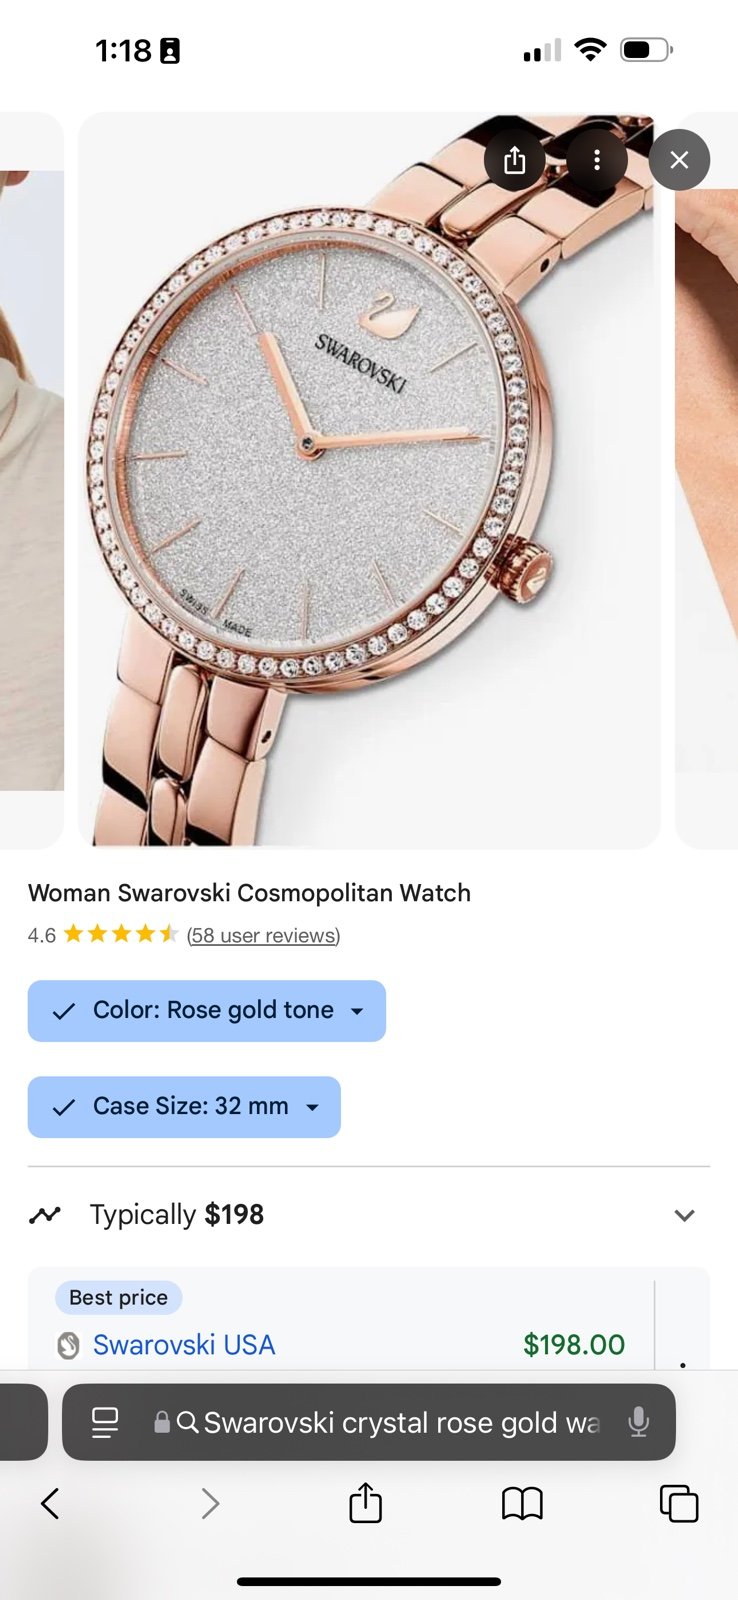
Task: Expand the Typically $198 price section
Action: coord(369,1215)
